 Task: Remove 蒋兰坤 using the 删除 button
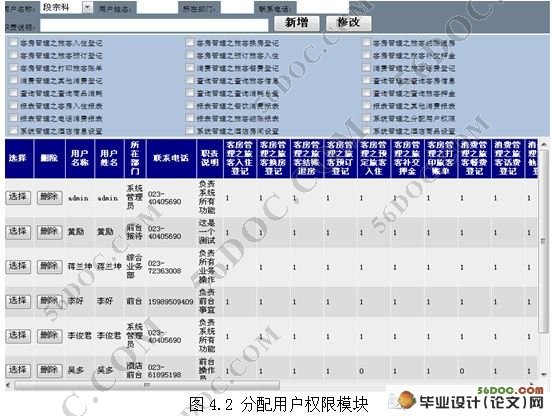coord(49,266)
